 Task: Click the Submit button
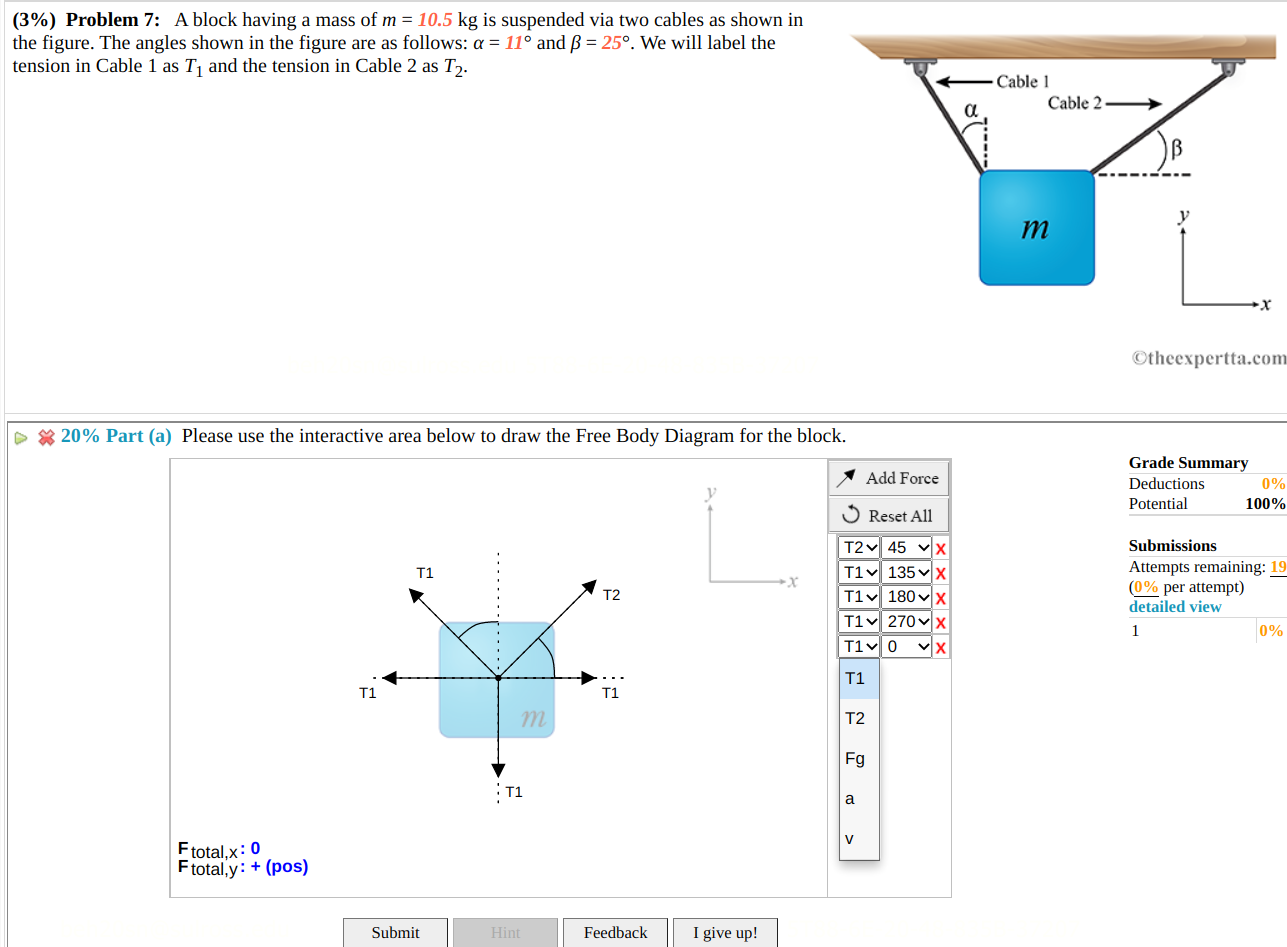click(x=395, y=932)
